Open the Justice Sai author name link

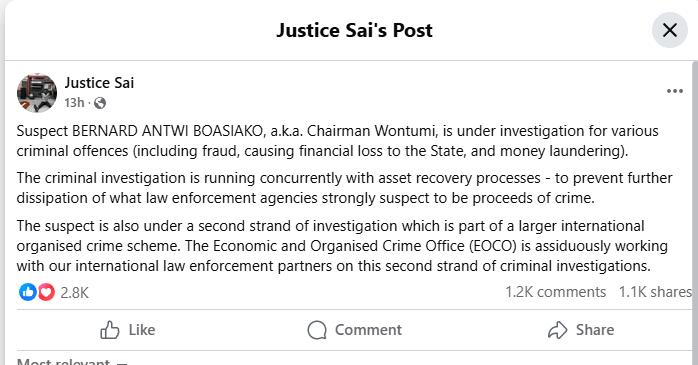99,83
